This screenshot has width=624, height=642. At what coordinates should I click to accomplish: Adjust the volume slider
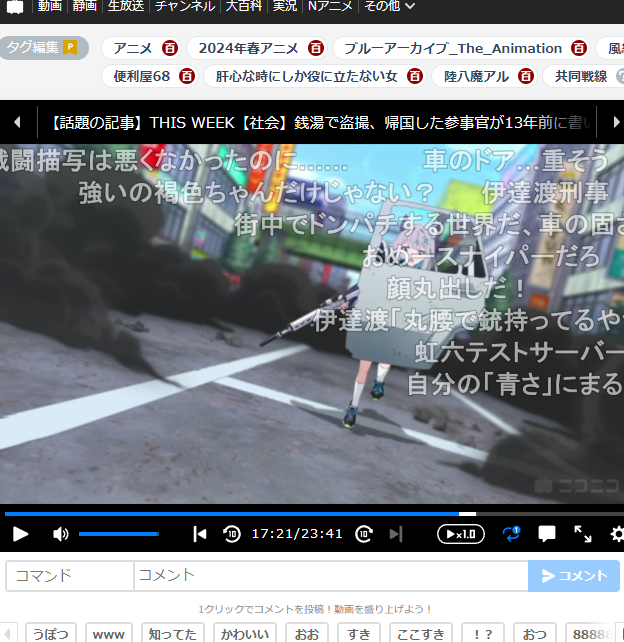pyautogui.click(x=119, y=534)
